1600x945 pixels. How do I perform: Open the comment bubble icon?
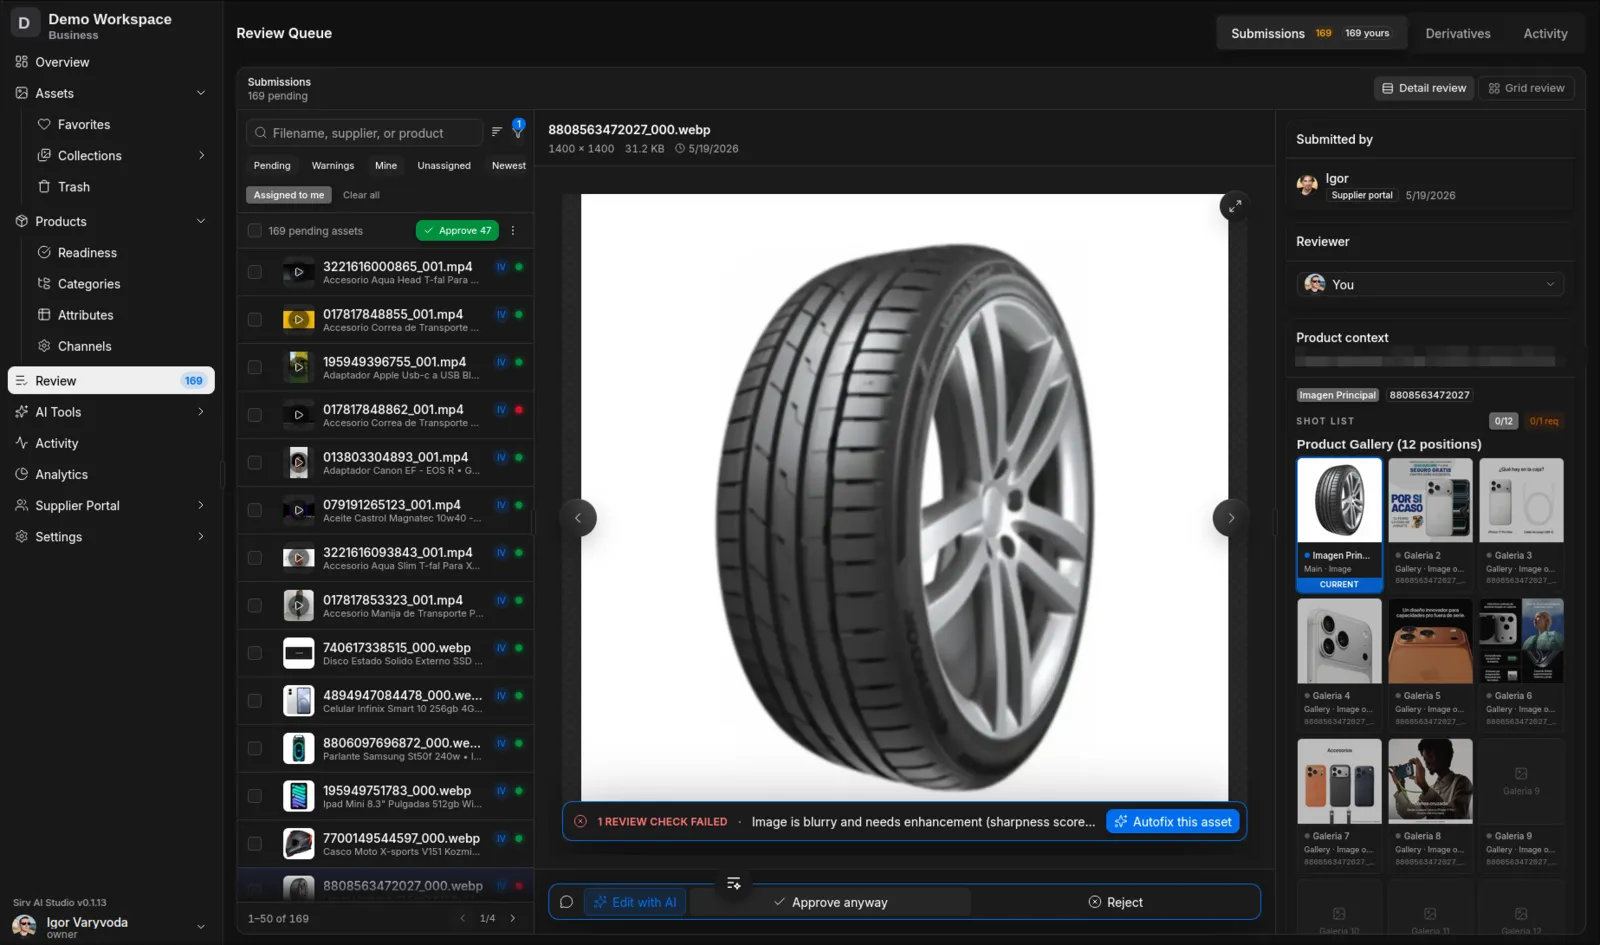click(x=566, y=902)
